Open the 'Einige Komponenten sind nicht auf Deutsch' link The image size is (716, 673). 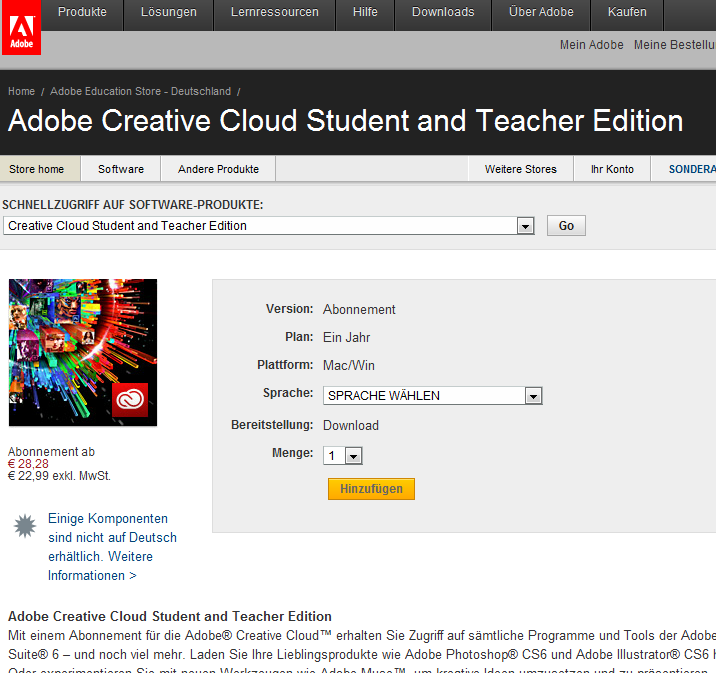coord(112,547)
